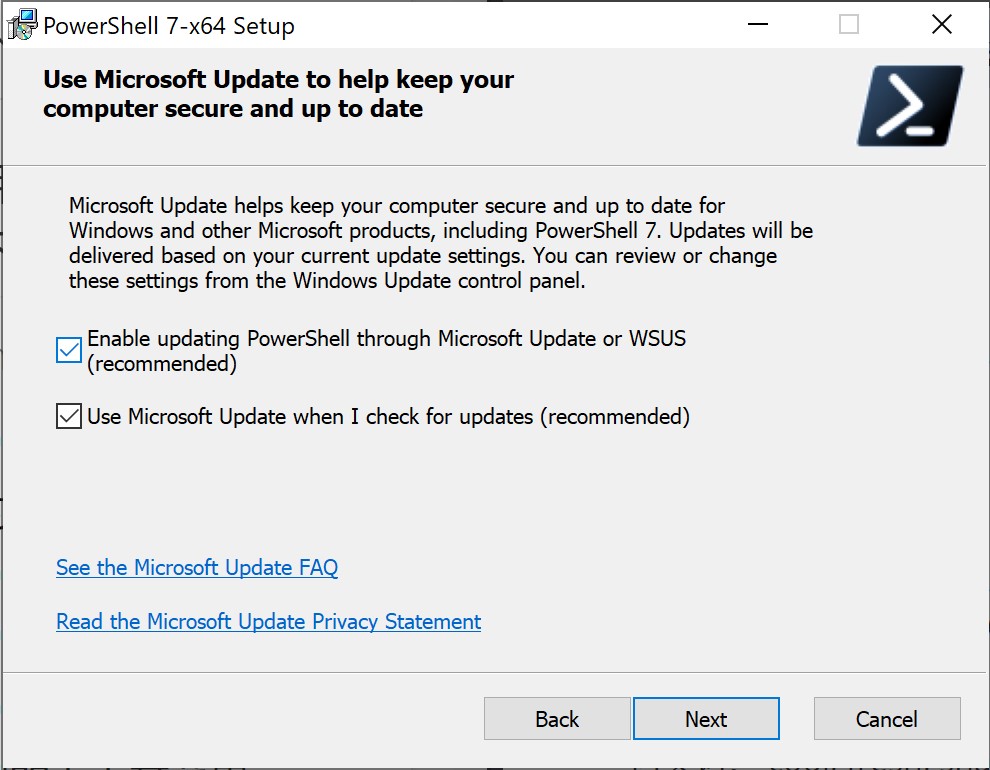Click the PowerShell logo in the header
Screen dimensions: 990x770
pyautogui.click(x=910, y=106)
